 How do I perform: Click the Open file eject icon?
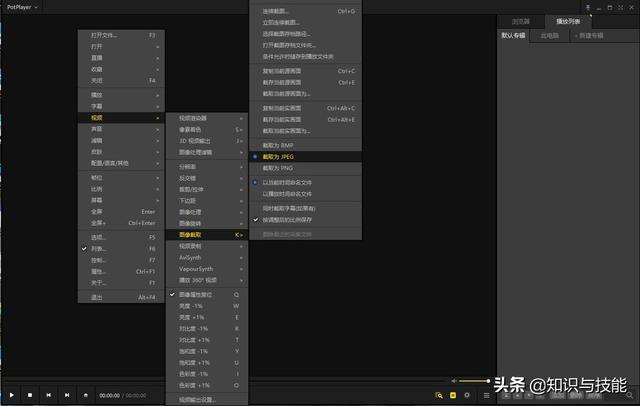coord(85,395)
